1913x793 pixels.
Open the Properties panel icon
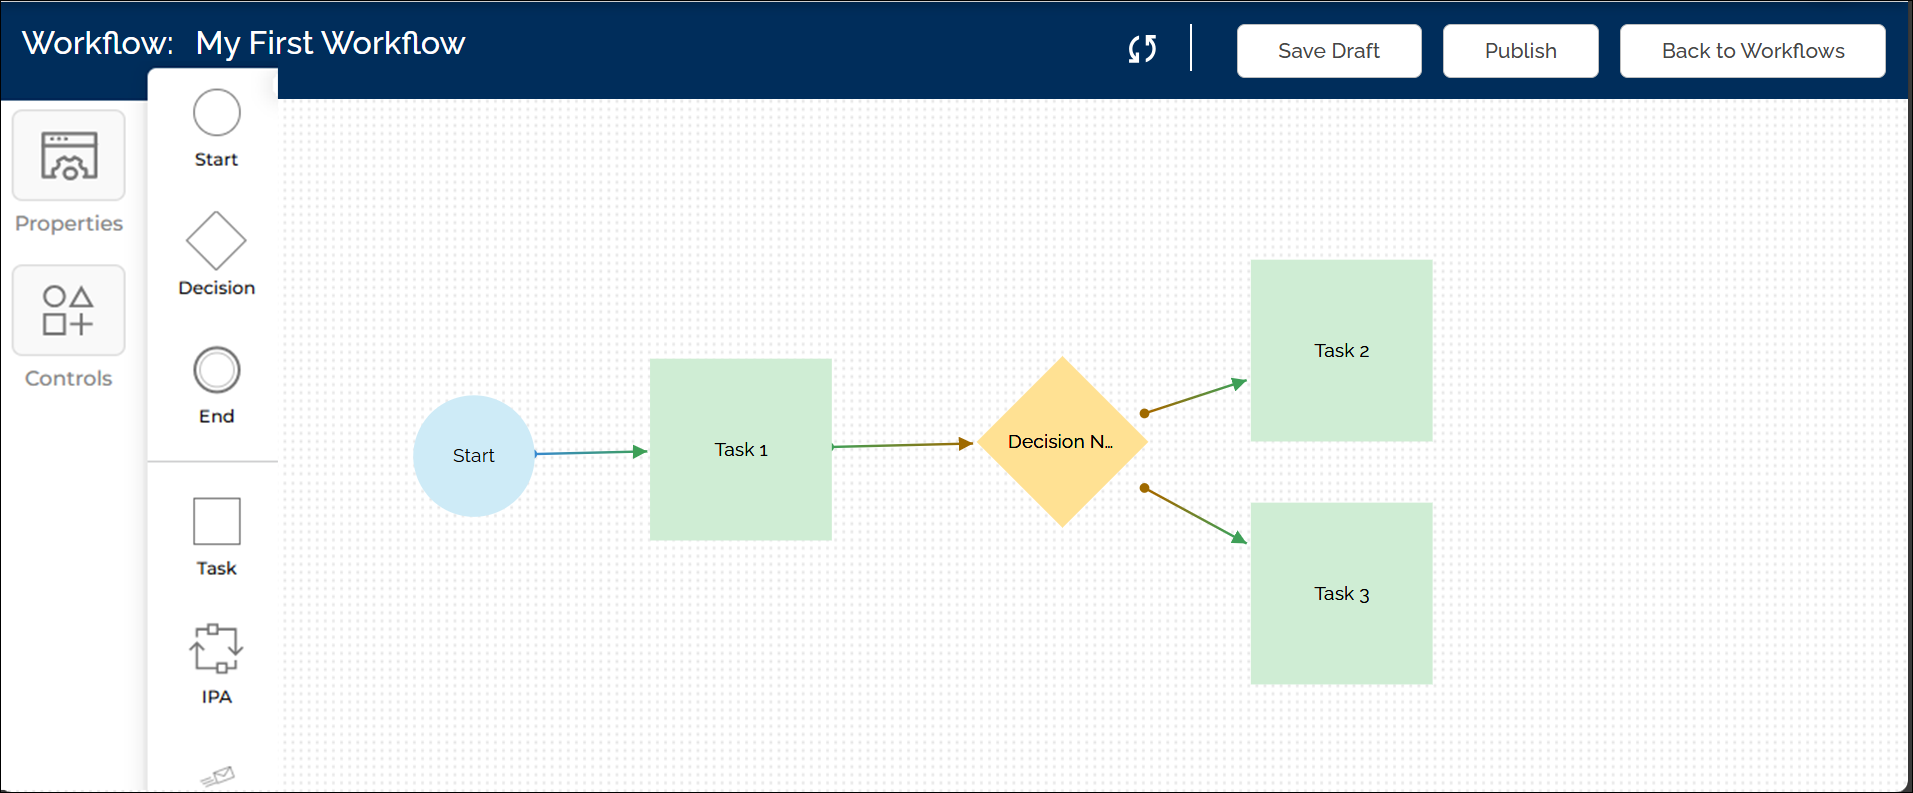pos(68,156)
